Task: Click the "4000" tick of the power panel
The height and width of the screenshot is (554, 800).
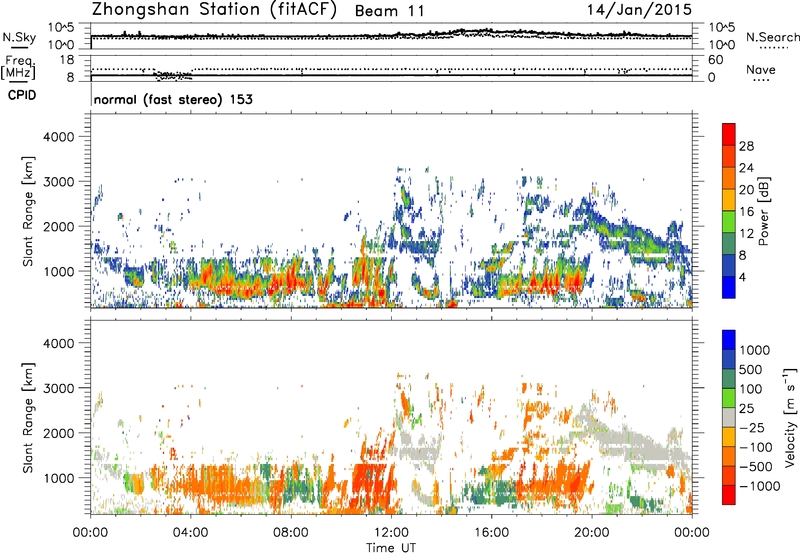Action: pos(58,137)
